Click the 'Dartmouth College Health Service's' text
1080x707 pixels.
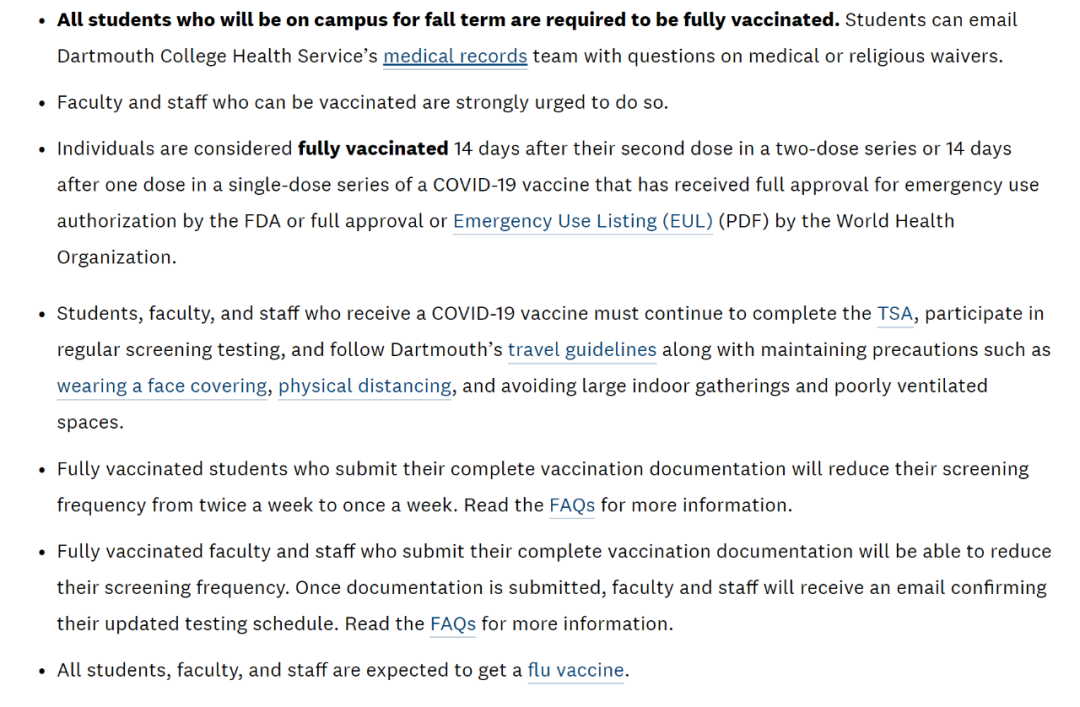point(216,56)
